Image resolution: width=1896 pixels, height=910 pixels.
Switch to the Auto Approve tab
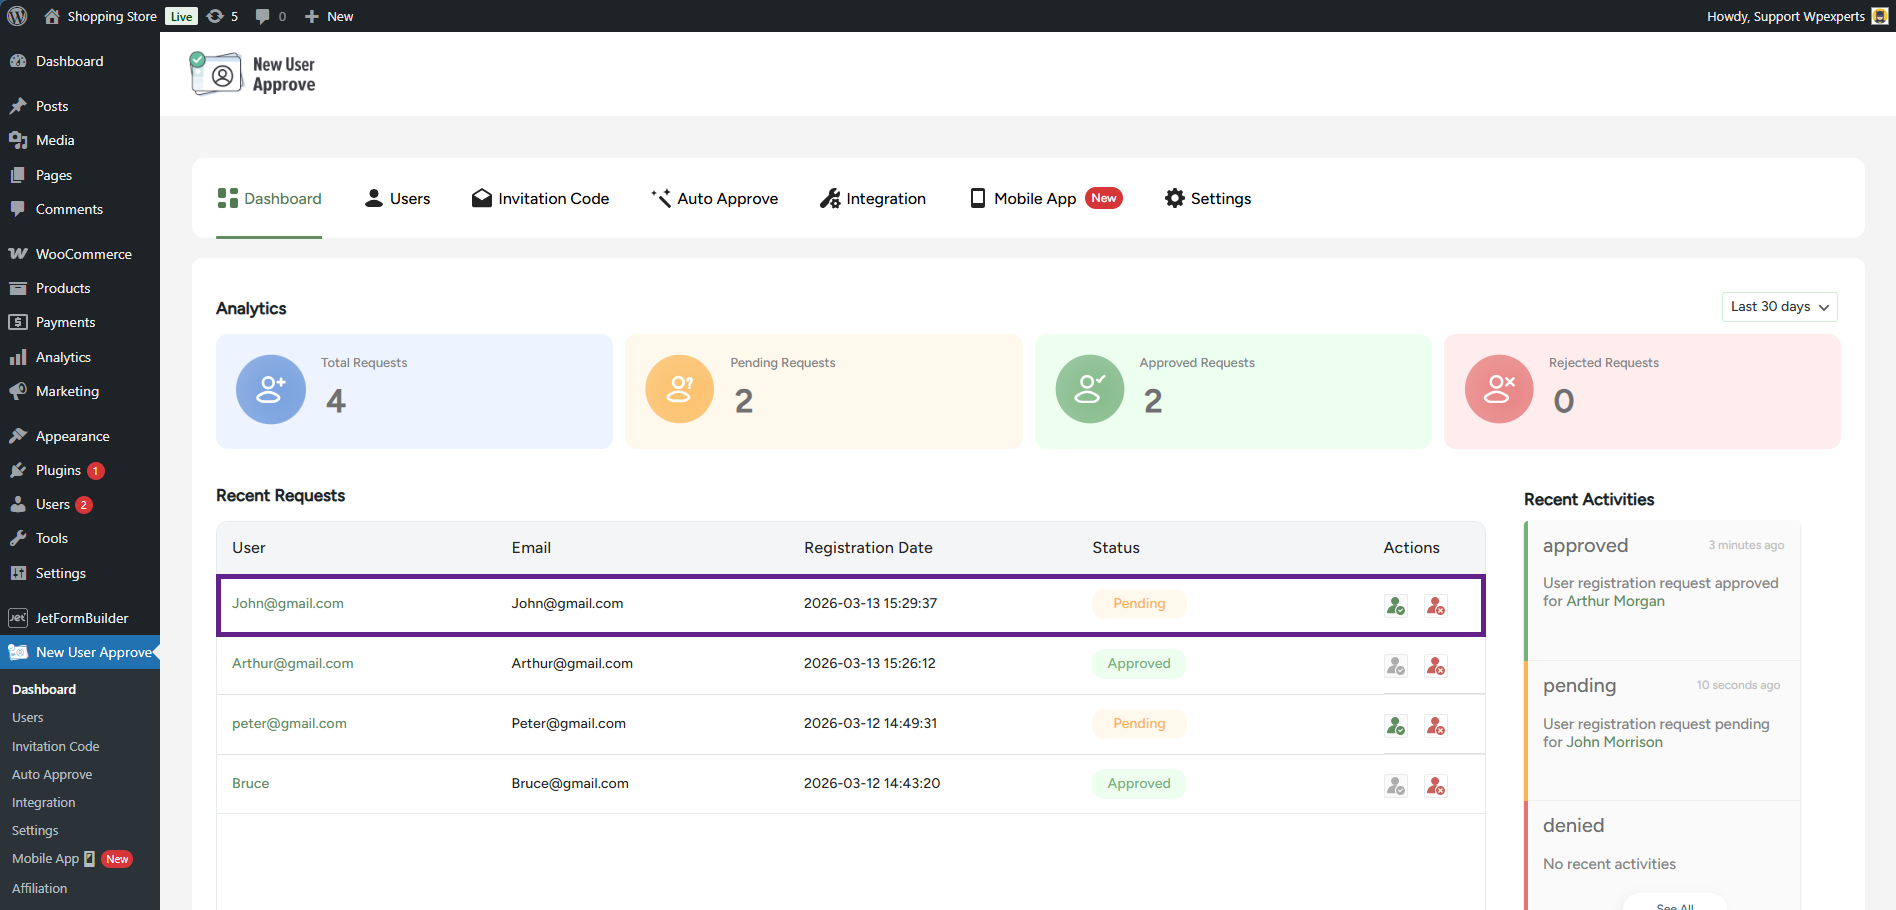click(x=714, y=199)
